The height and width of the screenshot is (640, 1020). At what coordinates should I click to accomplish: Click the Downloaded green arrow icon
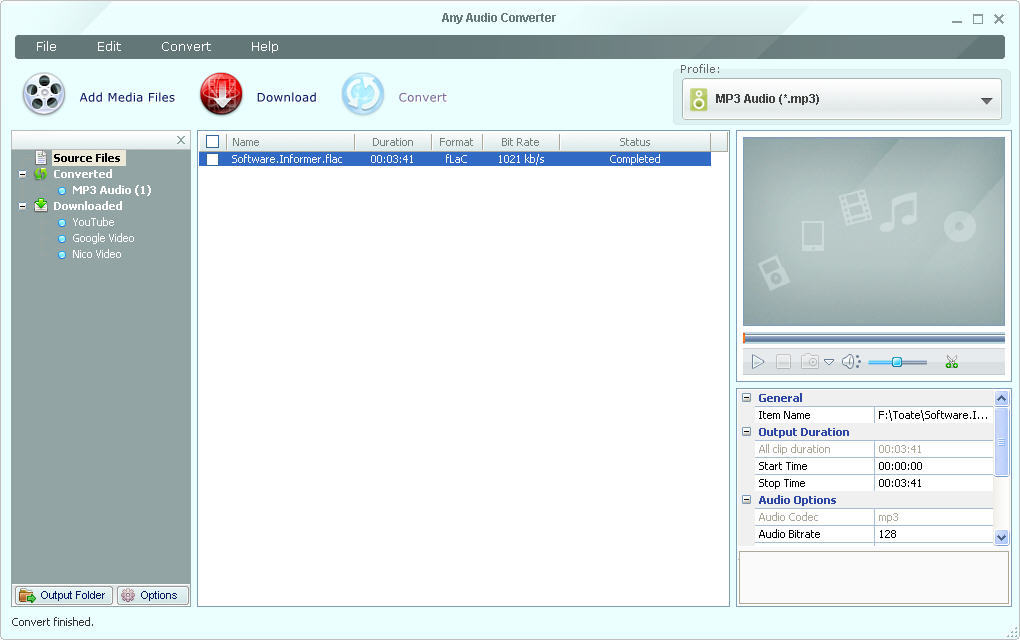coord(41,206)
